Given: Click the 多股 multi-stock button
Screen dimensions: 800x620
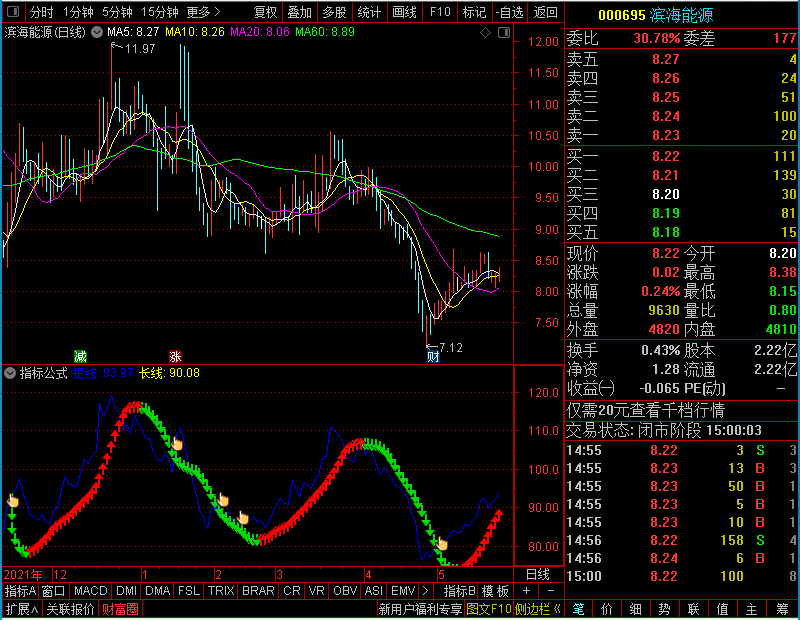Looking at the screenshot, I should [x=334, y=12].
